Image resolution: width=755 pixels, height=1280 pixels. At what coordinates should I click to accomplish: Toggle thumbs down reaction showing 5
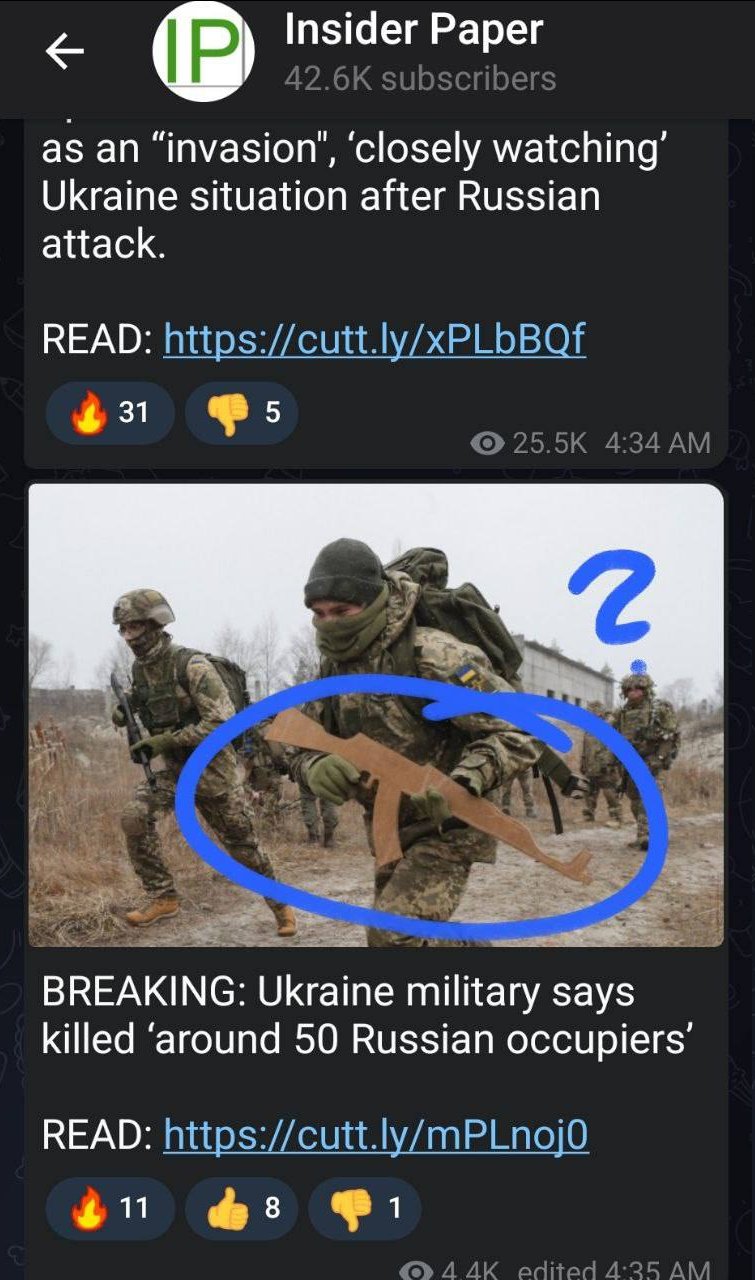(242, 412)
